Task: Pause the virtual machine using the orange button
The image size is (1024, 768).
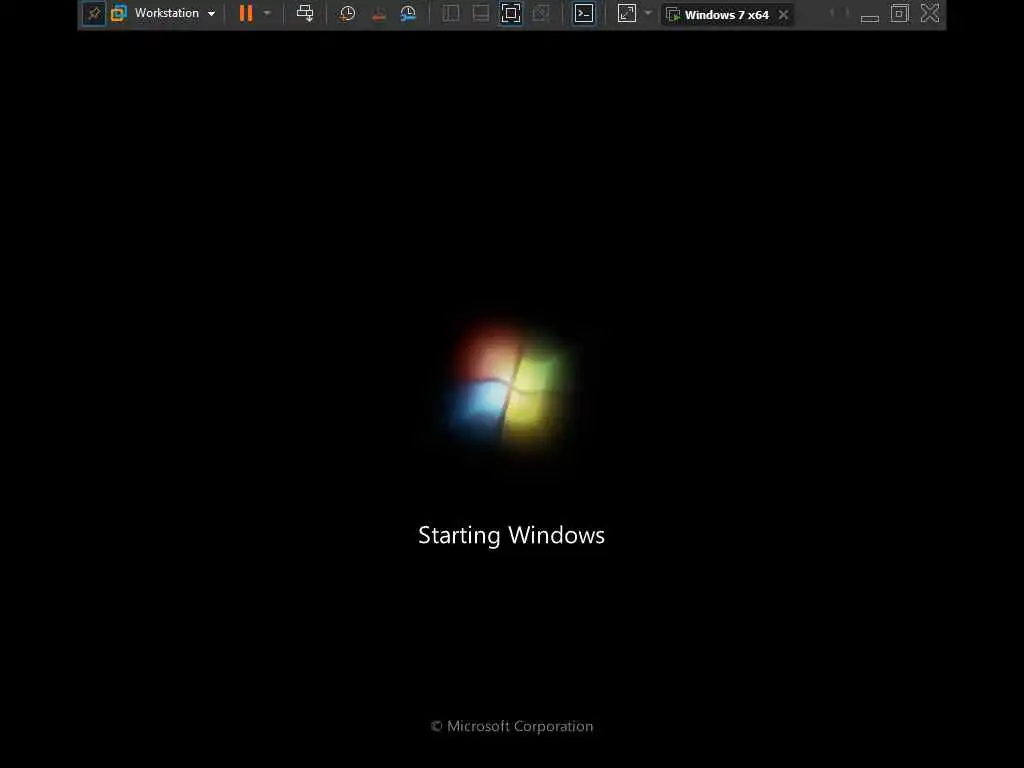Action: 246,13
